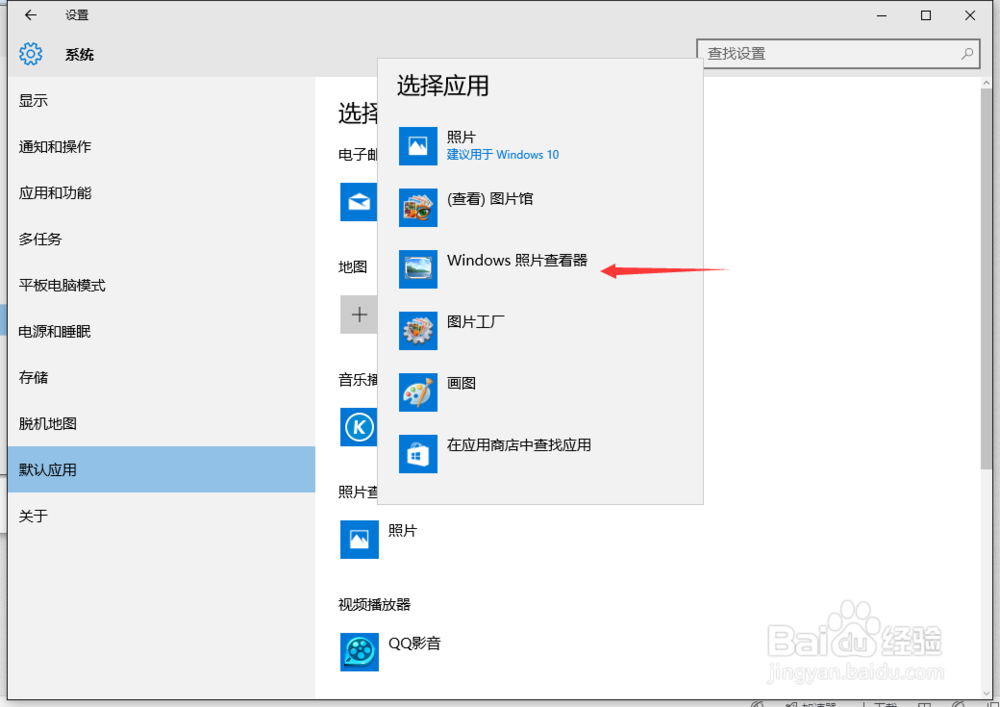Click the QQ影音 video player label

415,643
